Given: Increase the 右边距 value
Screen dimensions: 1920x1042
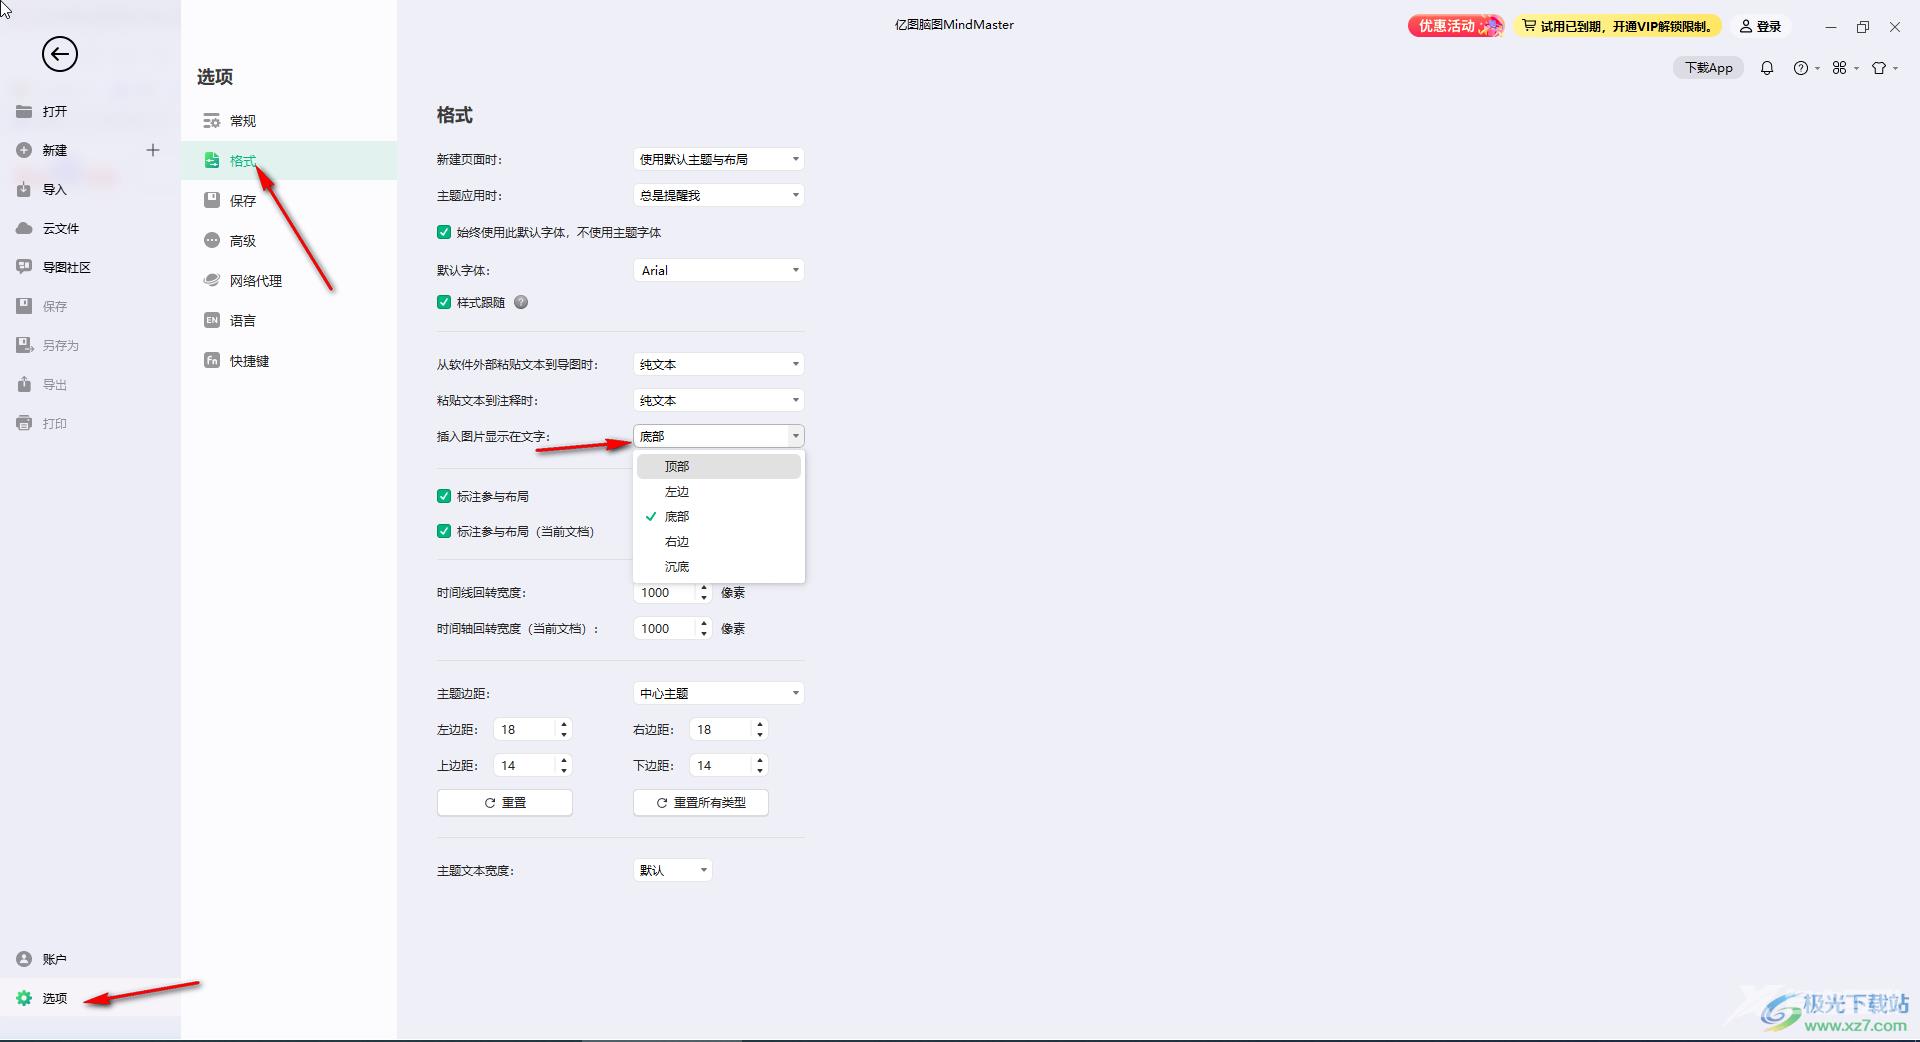Looking at the screenshot, I should click(x=760, y=724).
